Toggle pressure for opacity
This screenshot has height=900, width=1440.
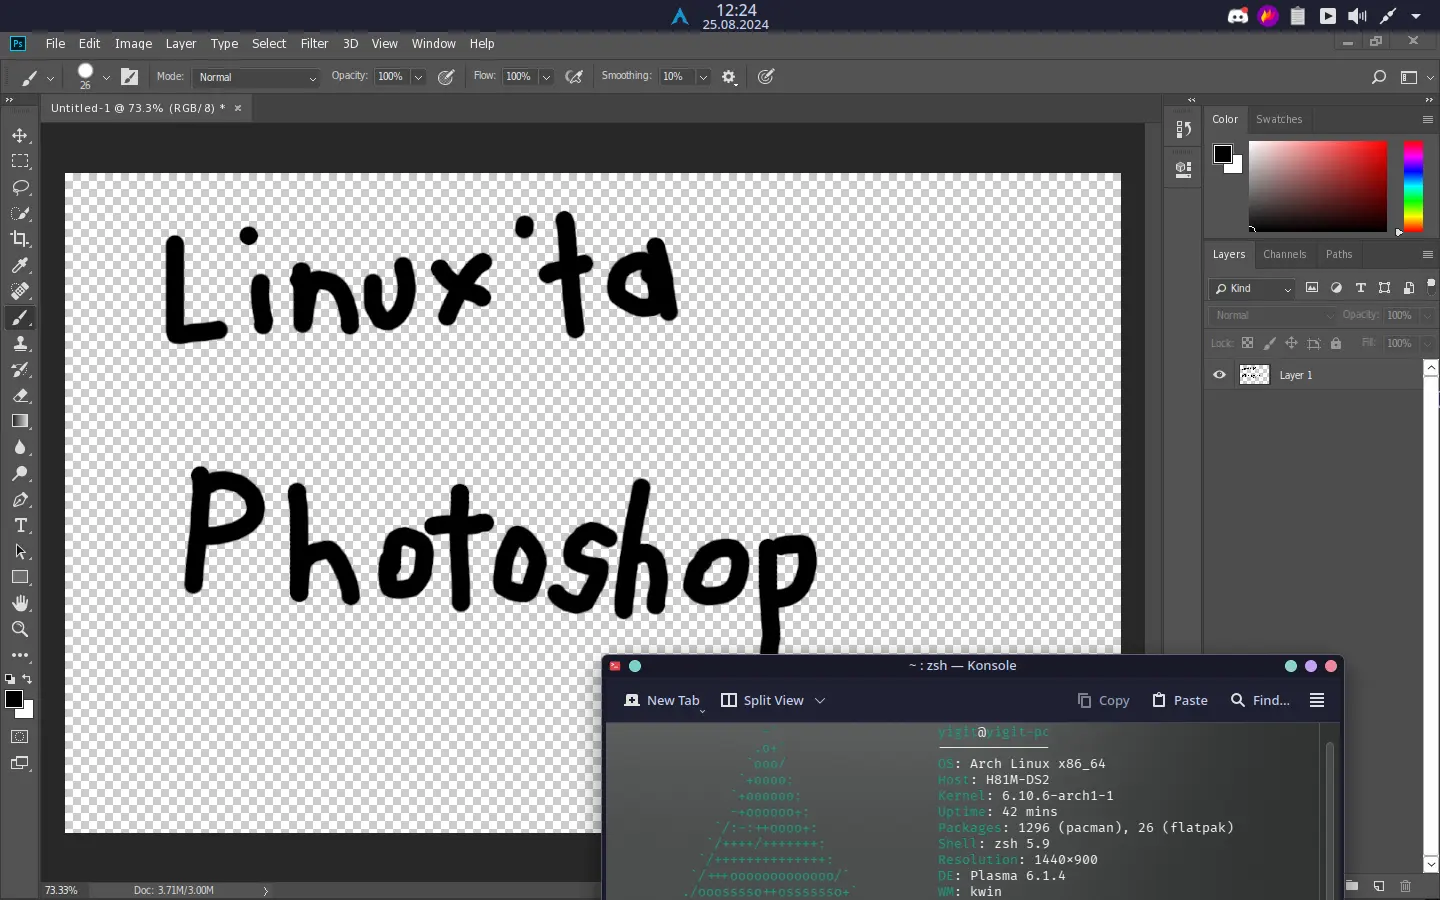tap(447, 77)
